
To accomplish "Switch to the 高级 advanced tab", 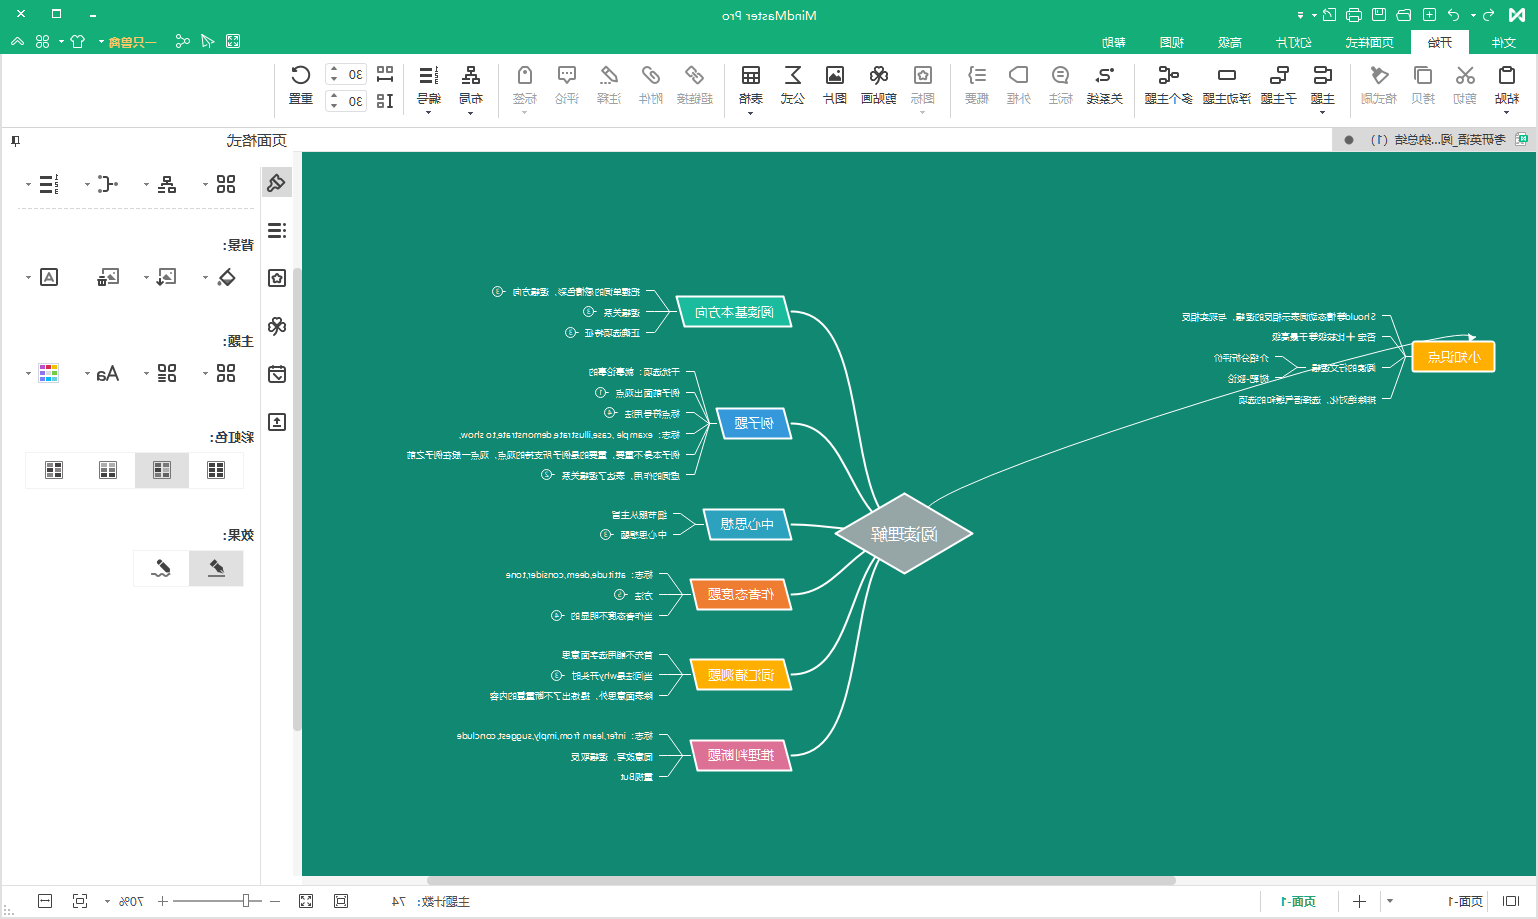I will [1230, 42].
